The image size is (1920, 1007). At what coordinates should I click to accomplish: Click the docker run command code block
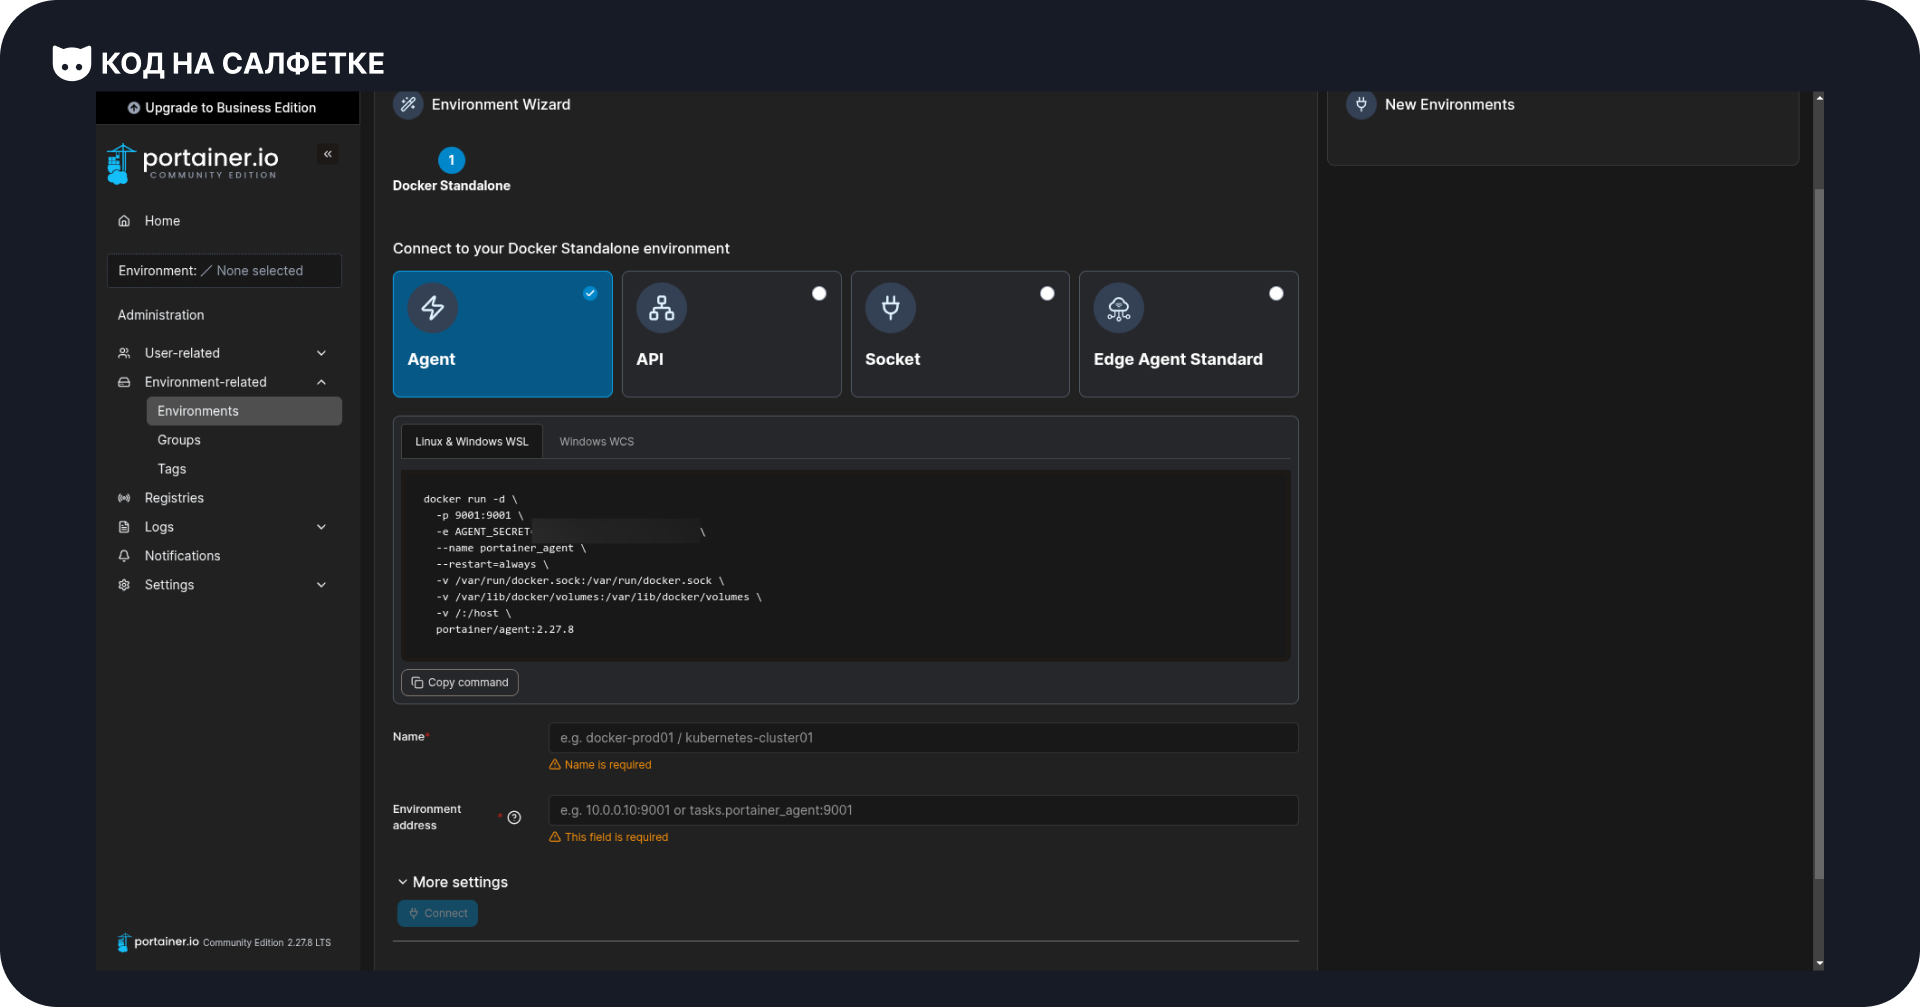pos(846,565)
